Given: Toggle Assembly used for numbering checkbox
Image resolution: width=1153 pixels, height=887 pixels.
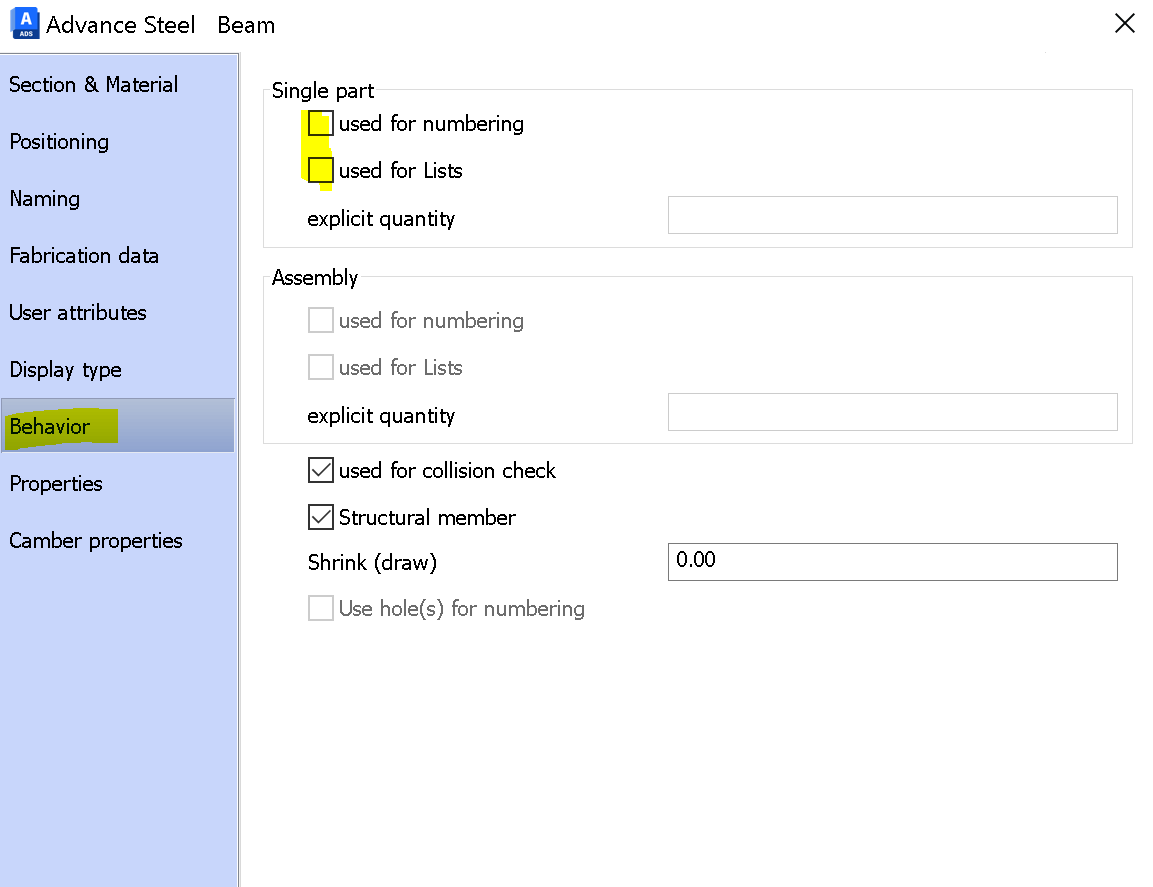Looking at the screenshot, I should click(321, 321).
